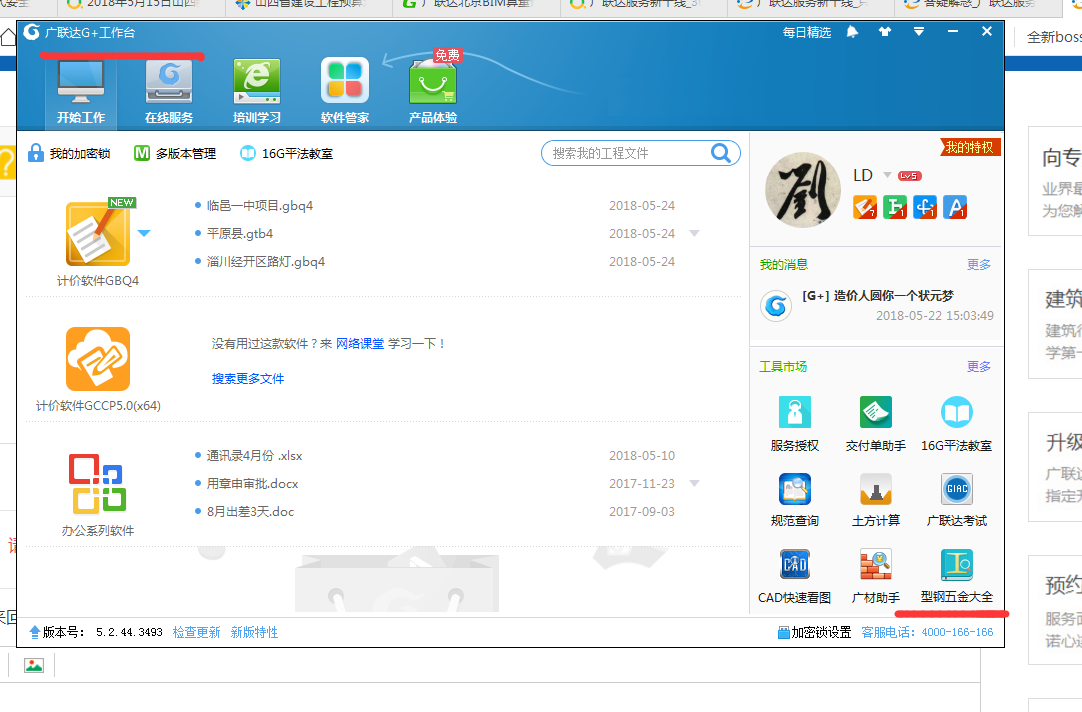Open 交付单助手 tool

(876, 424)
